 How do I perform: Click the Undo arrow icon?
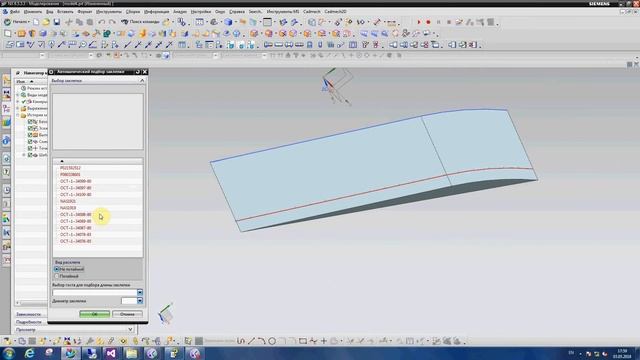pyautogui.click(x=101, y=22)
